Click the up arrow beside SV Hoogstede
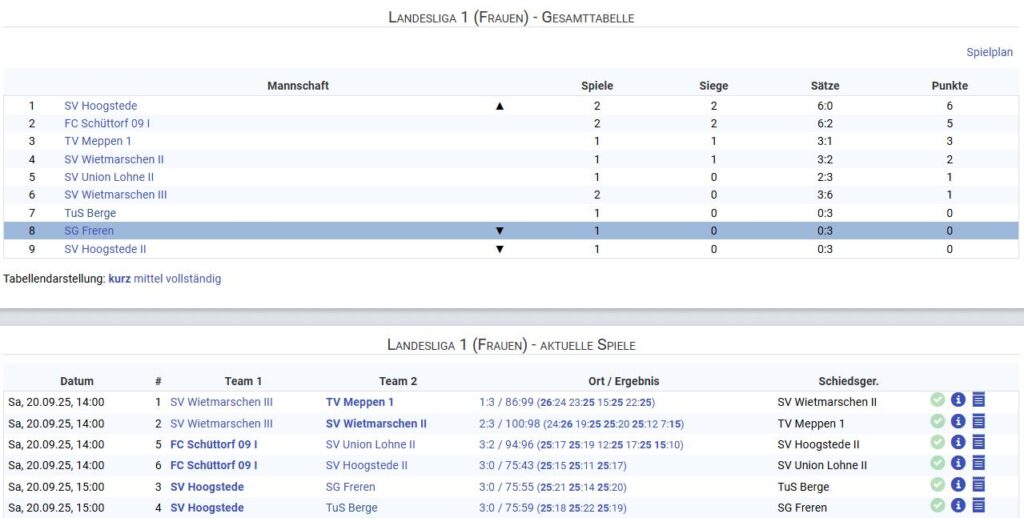This screenshot has width=1024, height=518. coord(500,106)
